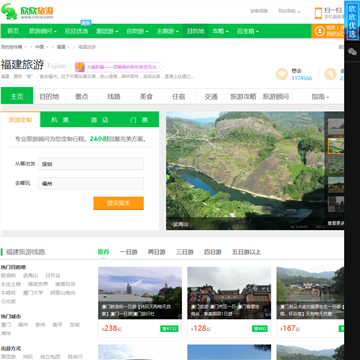
Task: Click the heart 想去 icon
Action: click(282, 74)
